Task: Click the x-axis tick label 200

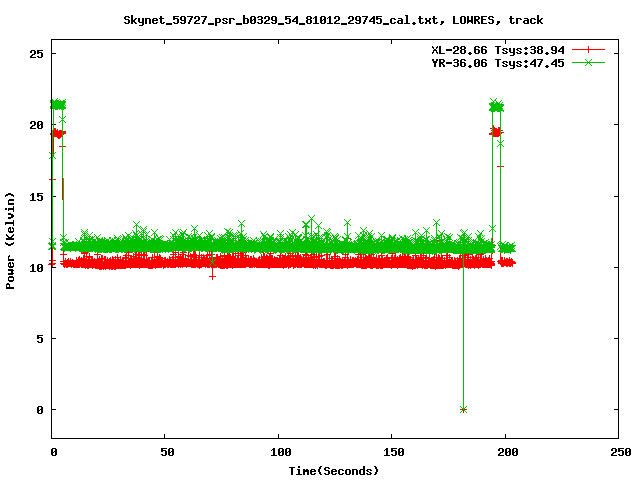Action: 507,452
